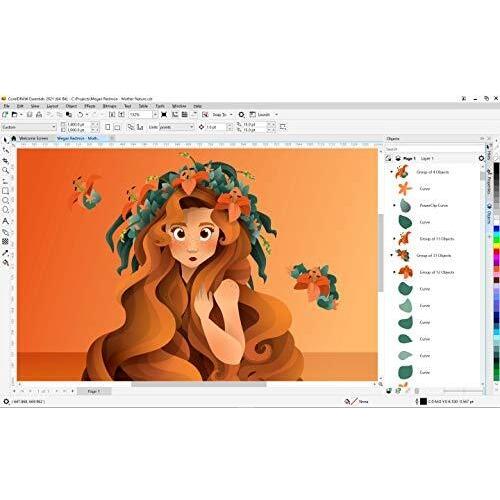Select the Crop tool
Viewport: 500px width, 500px height.
6,161
